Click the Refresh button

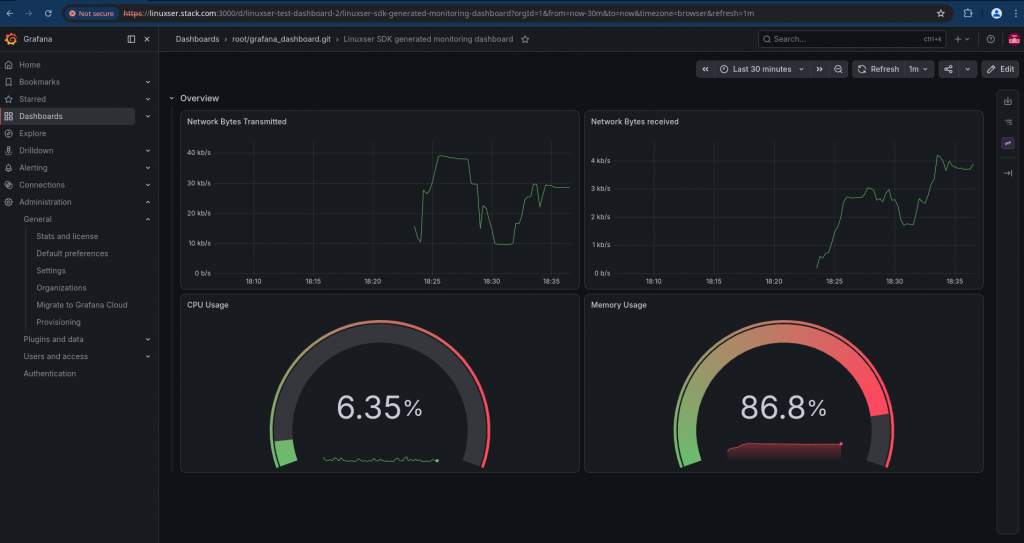pyautogui.click(x=879, y=69)
